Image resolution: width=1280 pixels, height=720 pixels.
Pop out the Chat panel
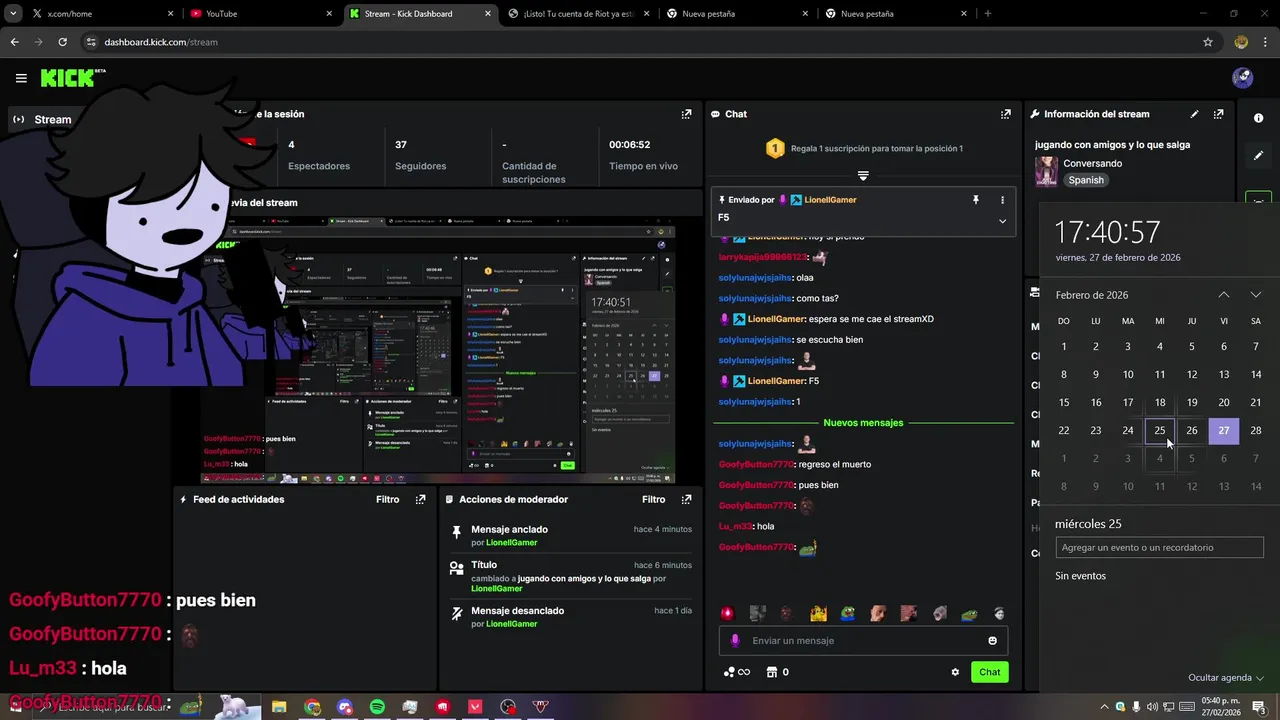pyautogui.click(x=1005, y=114)
